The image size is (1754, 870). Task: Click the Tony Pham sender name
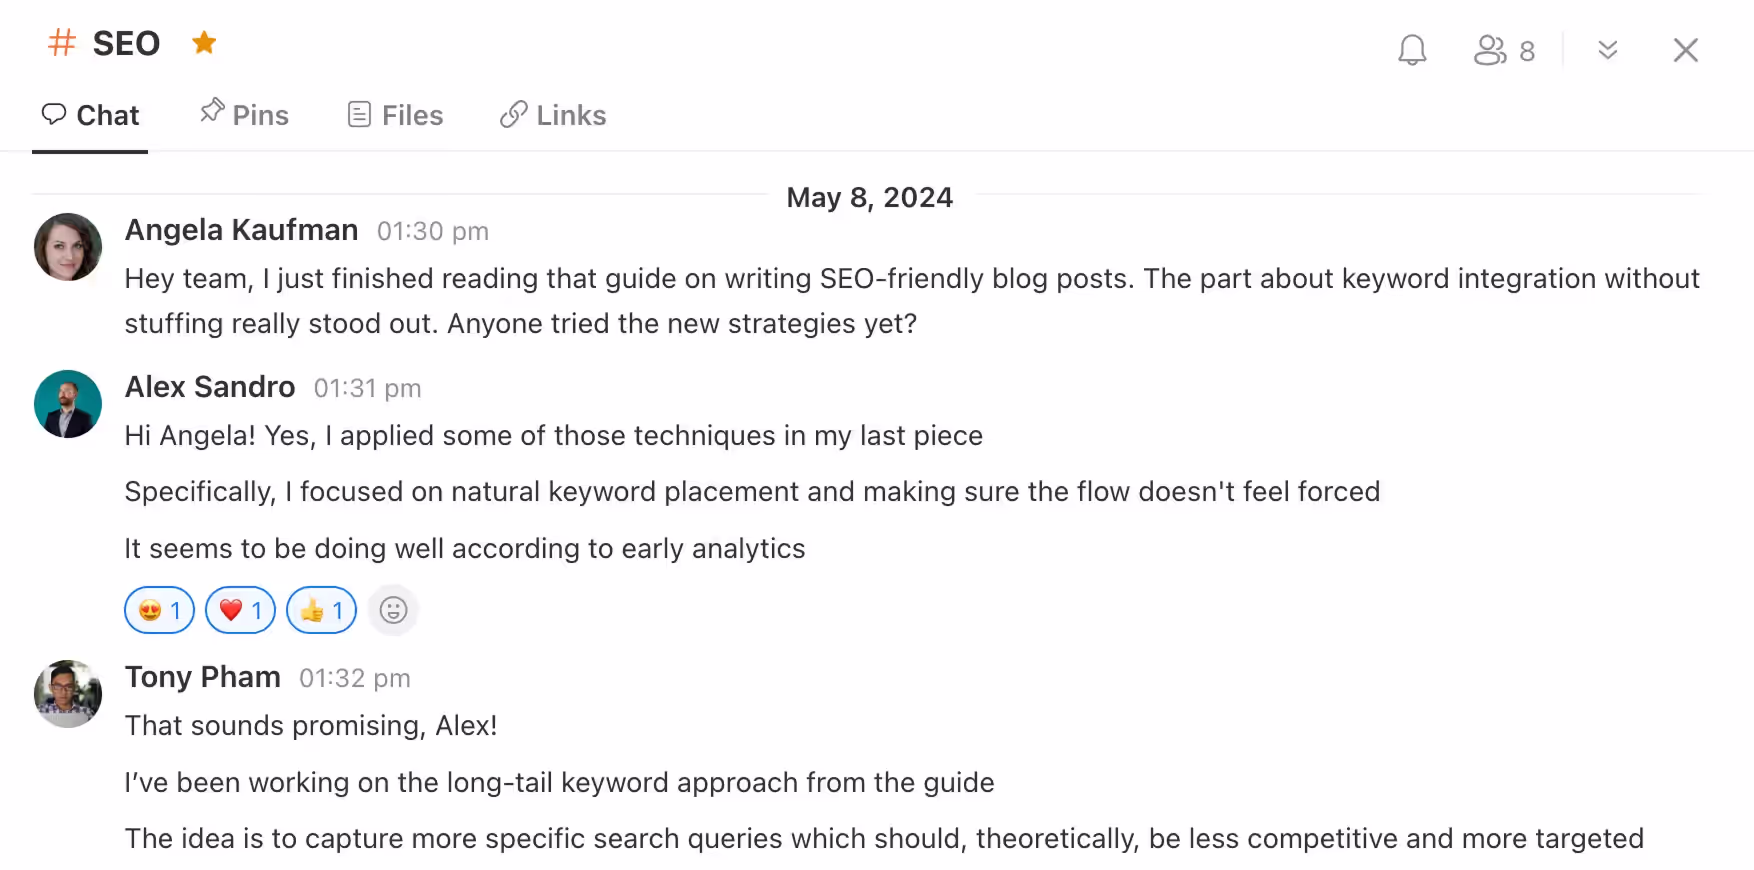click(202, 677)
